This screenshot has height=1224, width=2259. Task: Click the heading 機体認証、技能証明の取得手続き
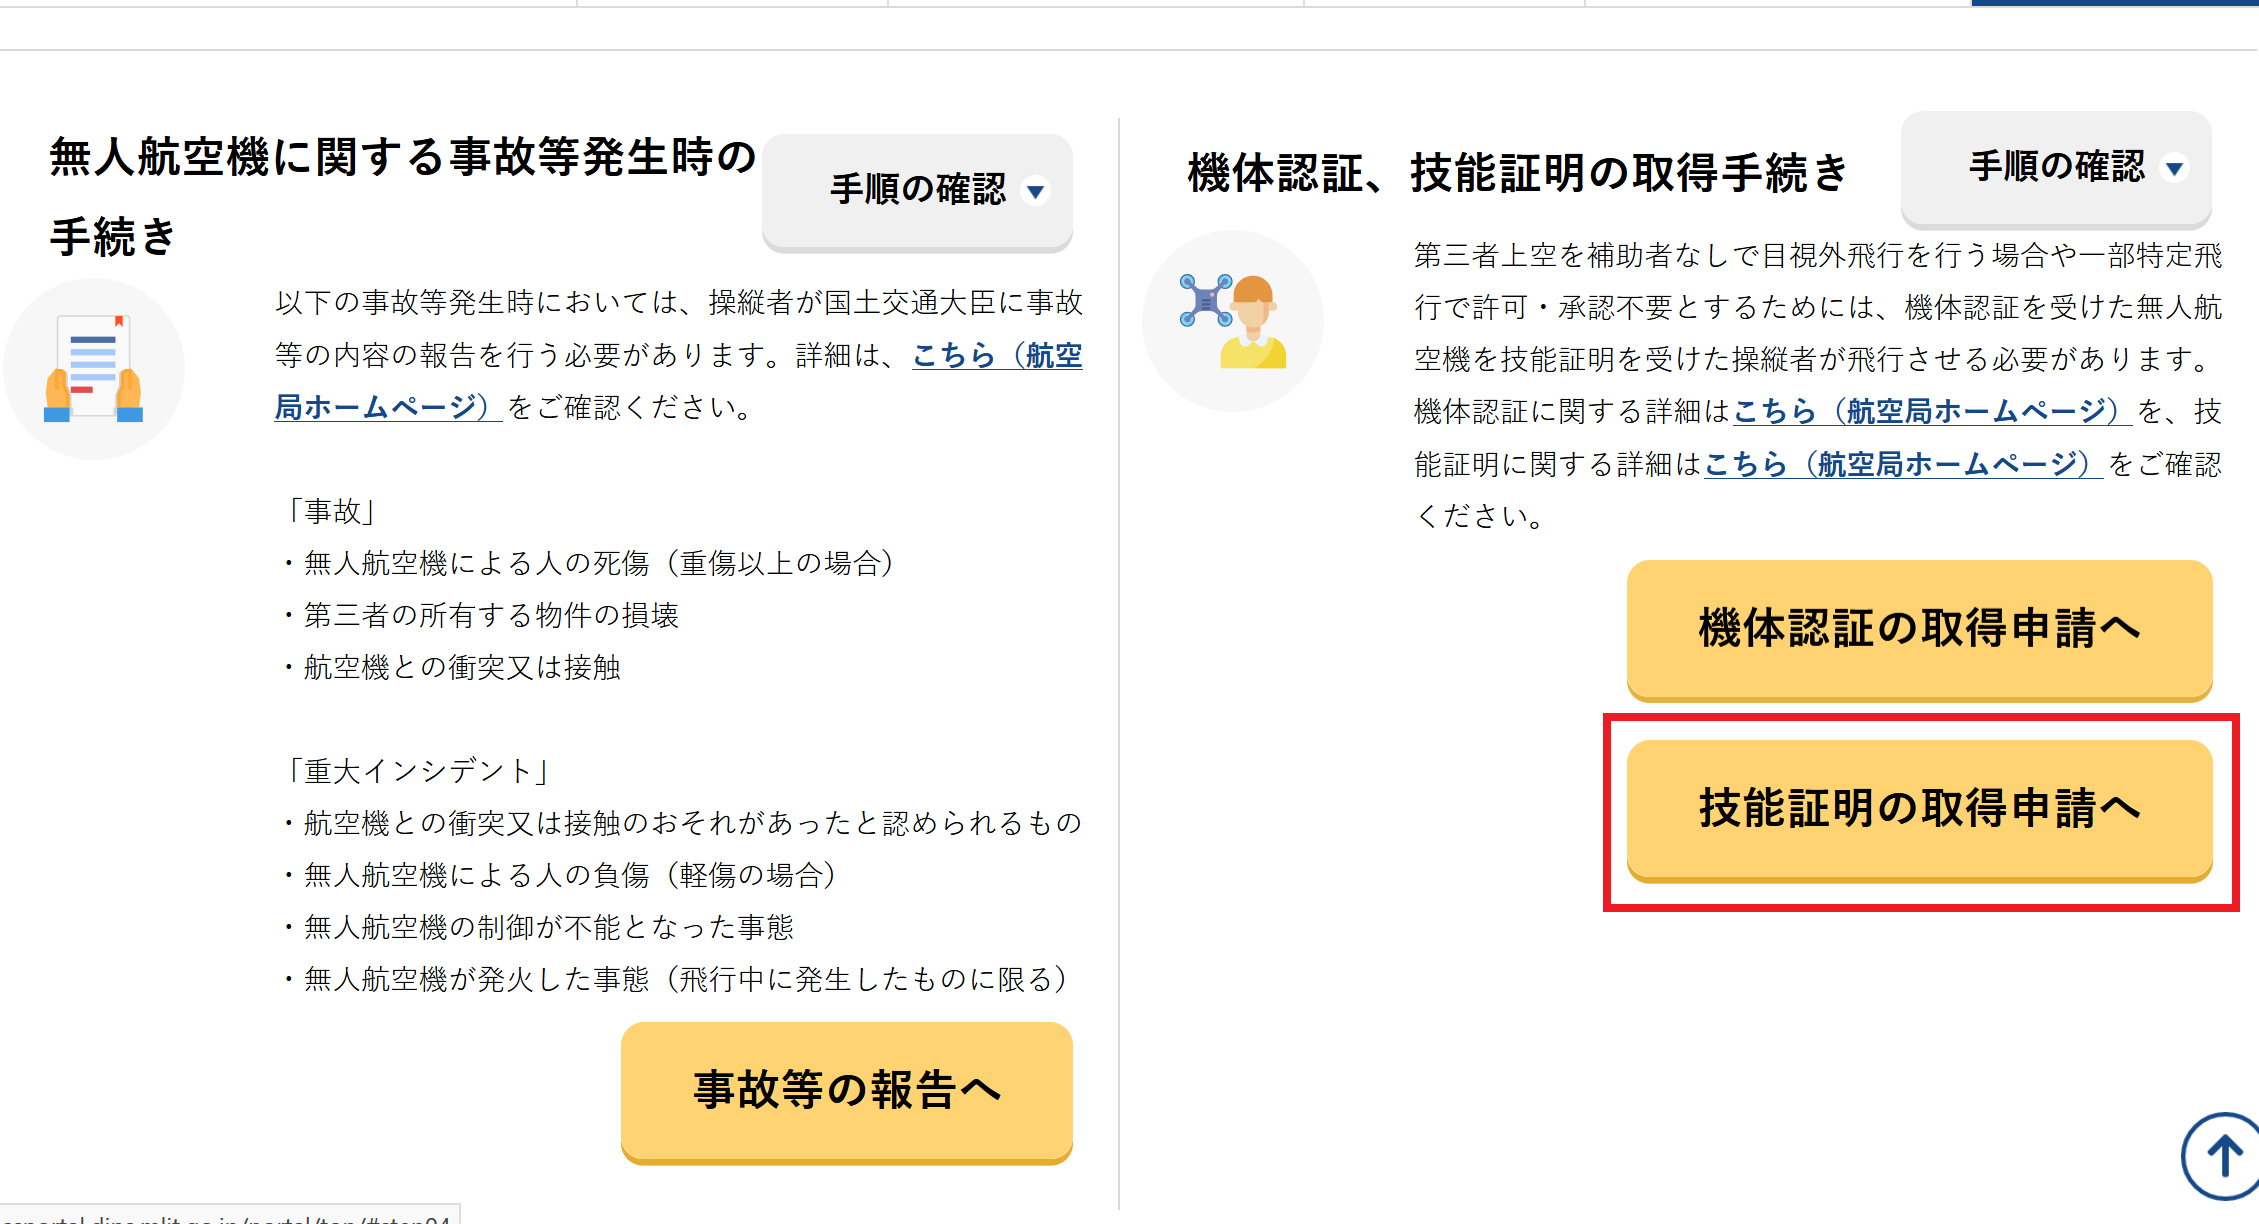click(1518, 173)
